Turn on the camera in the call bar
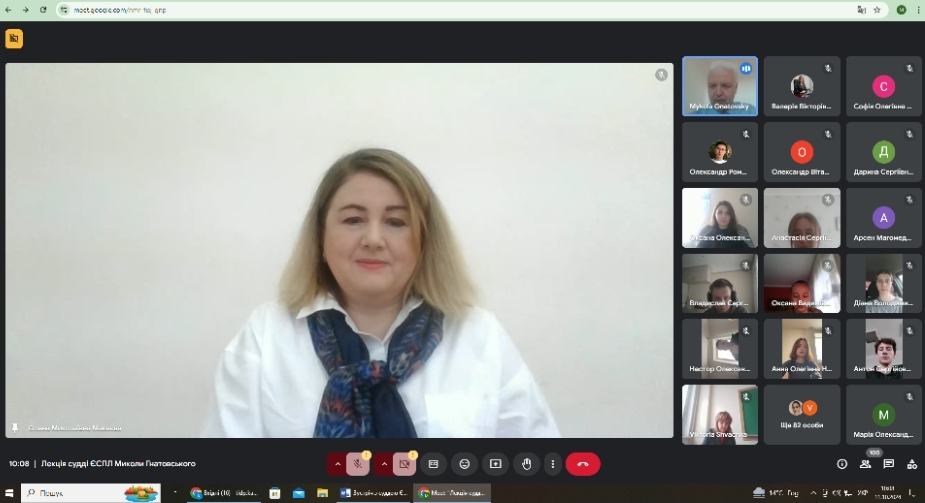925x503 pixels. pyautogui.click(x=405, y=464)
